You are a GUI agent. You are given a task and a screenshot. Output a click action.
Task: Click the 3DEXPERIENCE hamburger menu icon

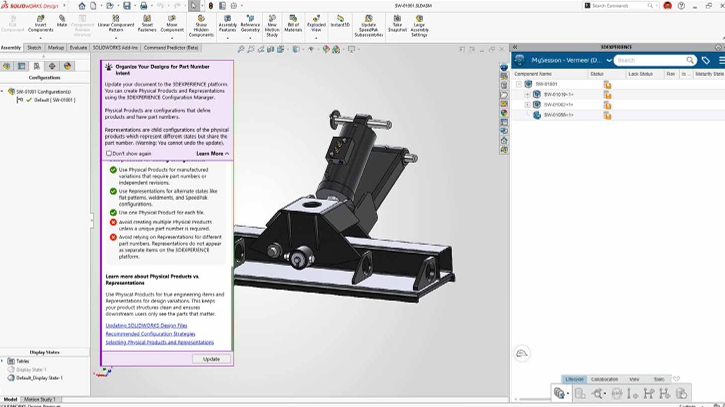(721, 60)
